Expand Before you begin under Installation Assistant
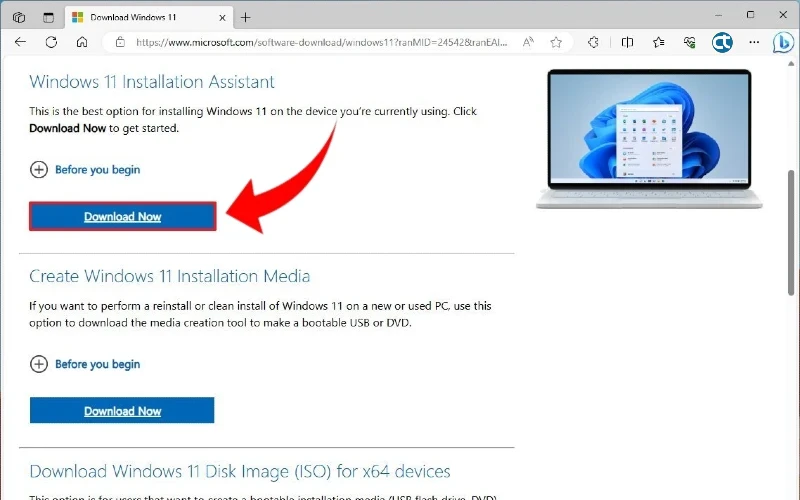Viewport: 800px width, 500px height. coord(85,169)
